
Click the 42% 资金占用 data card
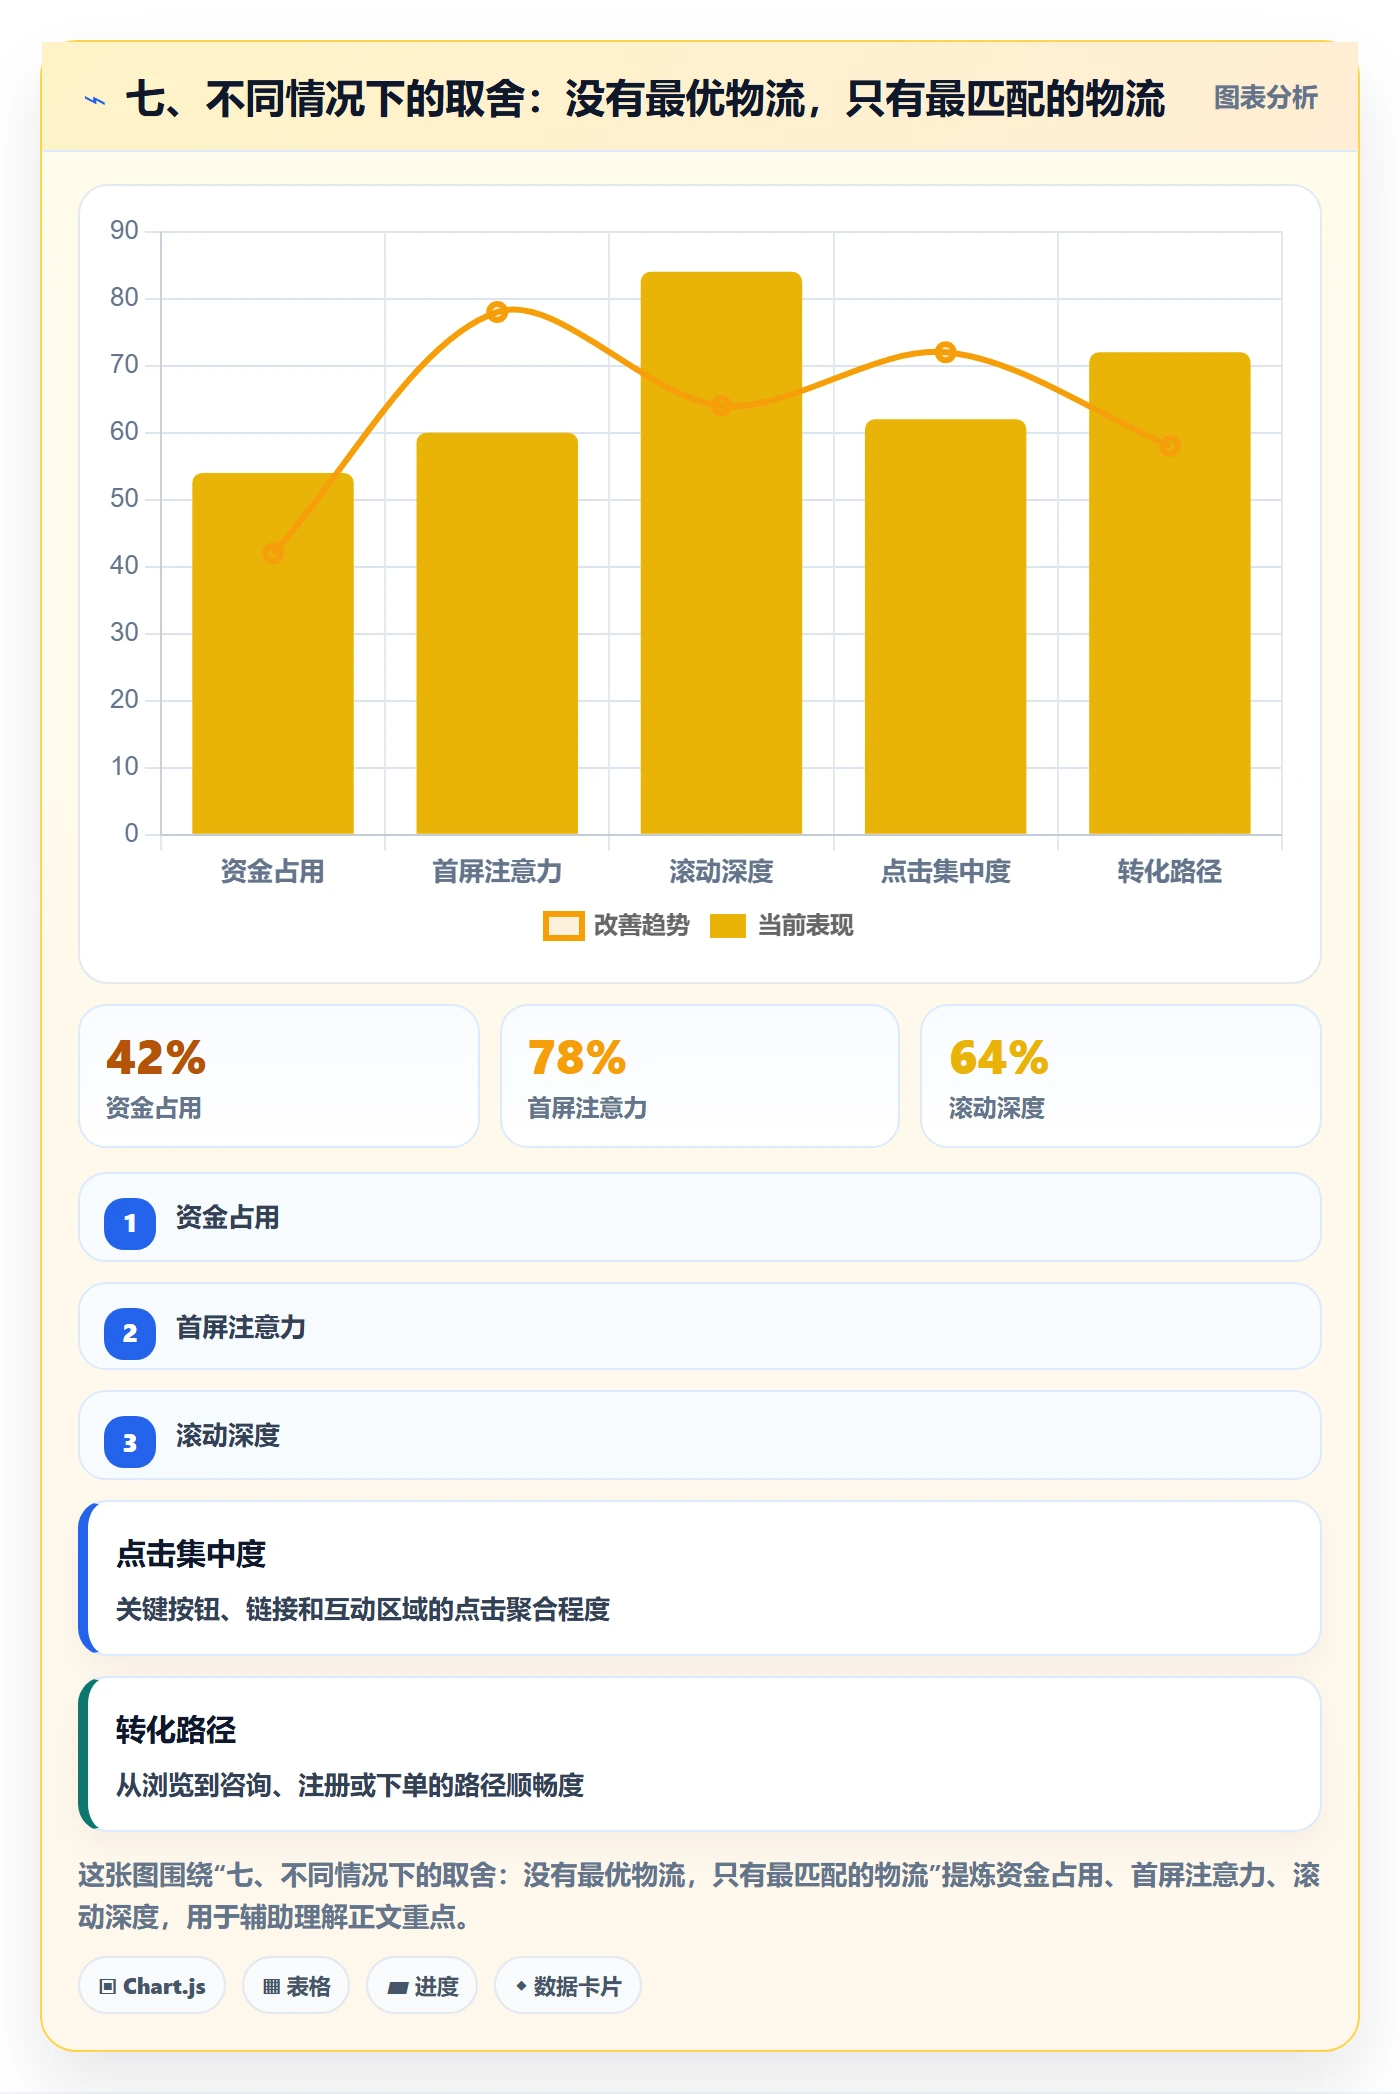[279, 1076]
